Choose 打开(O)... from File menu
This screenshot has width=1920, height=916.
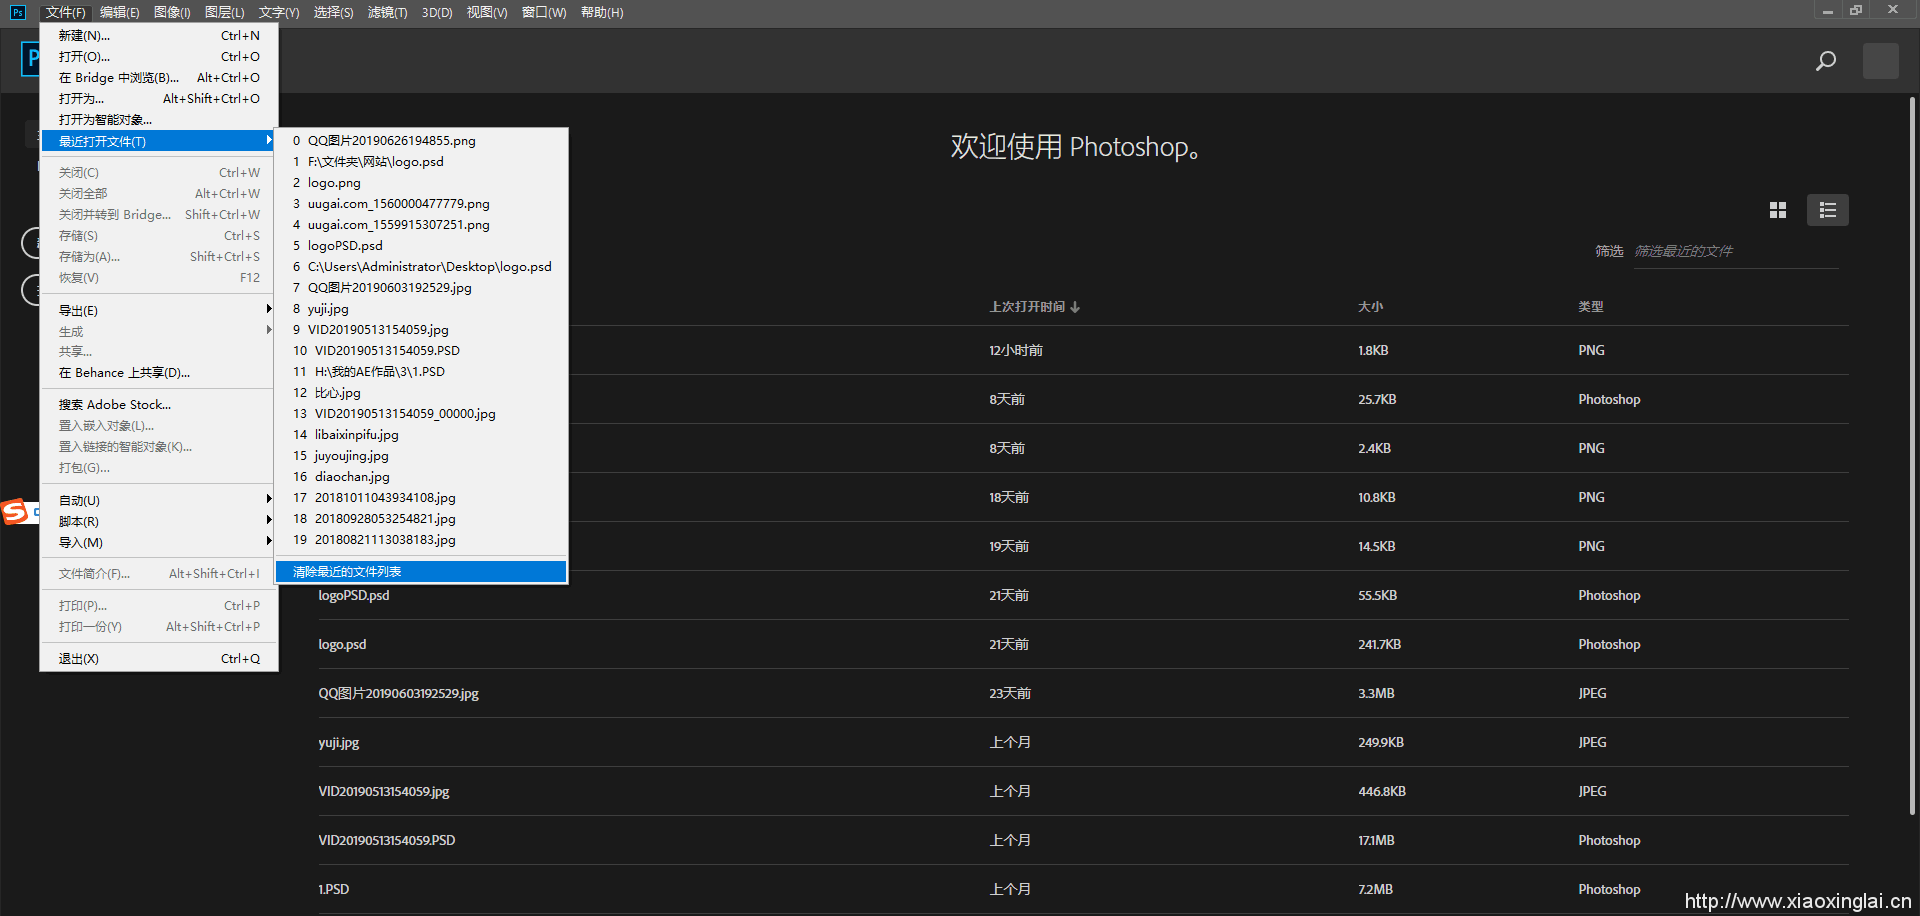click(159, 57)
